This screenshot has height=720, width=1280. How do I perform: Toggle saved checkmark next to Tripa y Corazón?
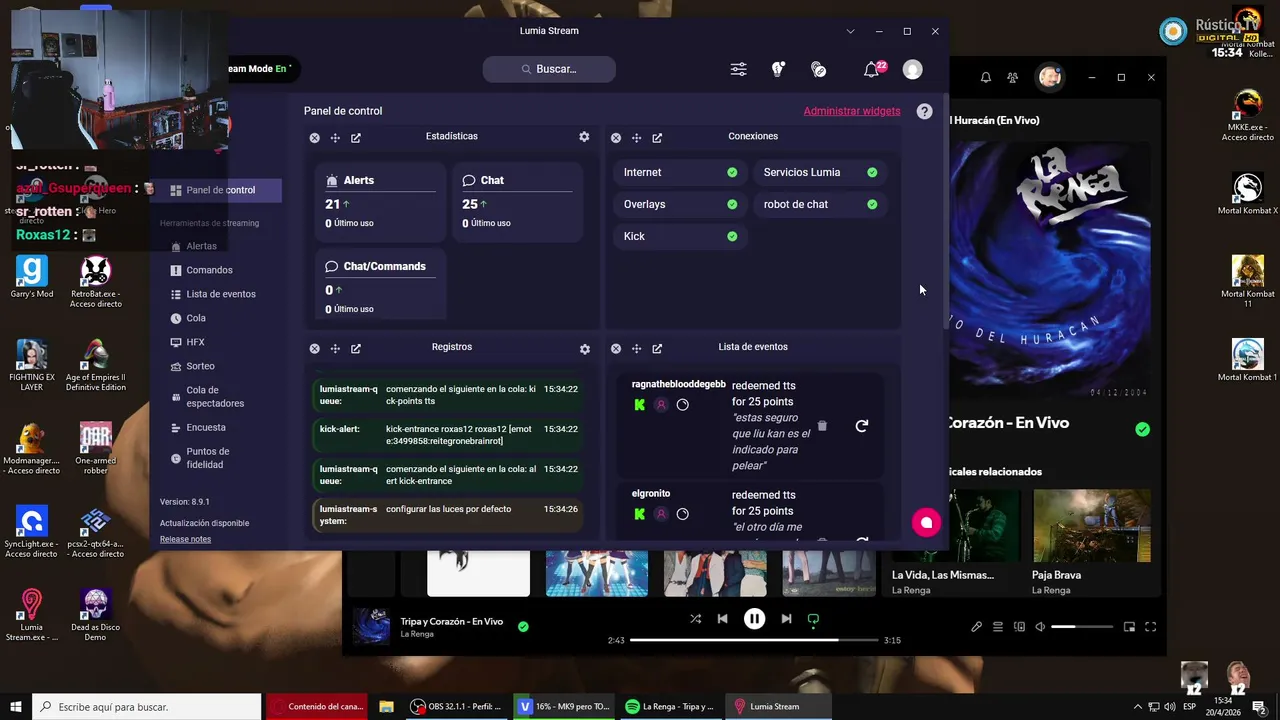[523, 627]
